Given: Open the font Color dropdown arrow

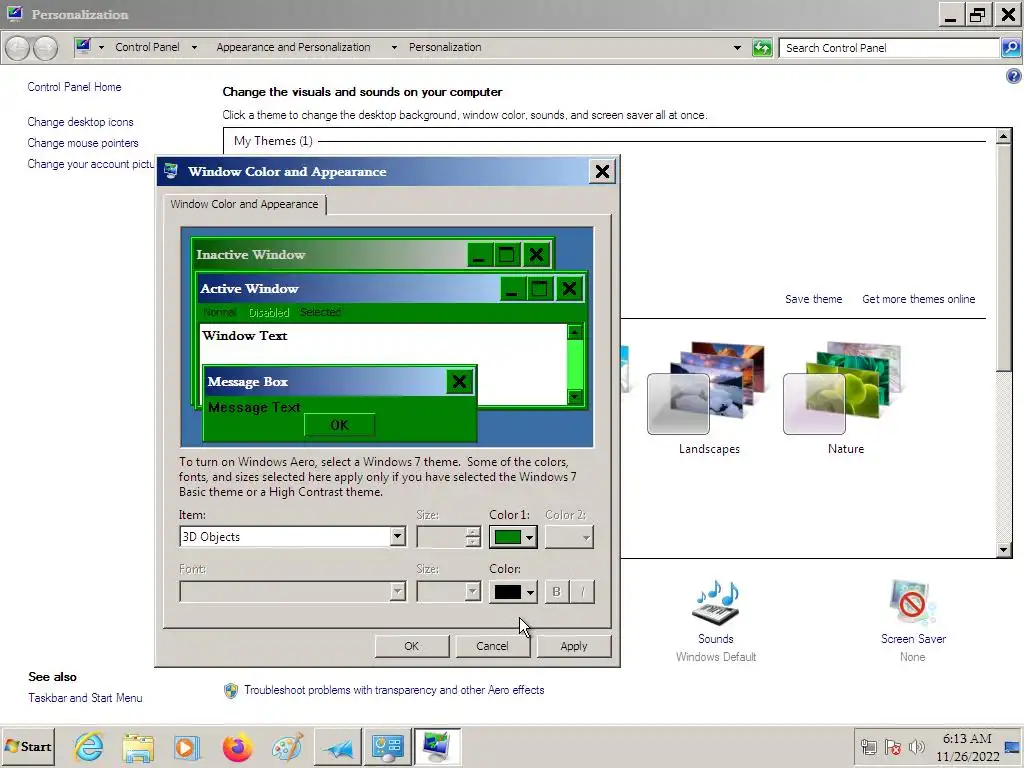Looking at the screenshot, I should coord(530,592).
